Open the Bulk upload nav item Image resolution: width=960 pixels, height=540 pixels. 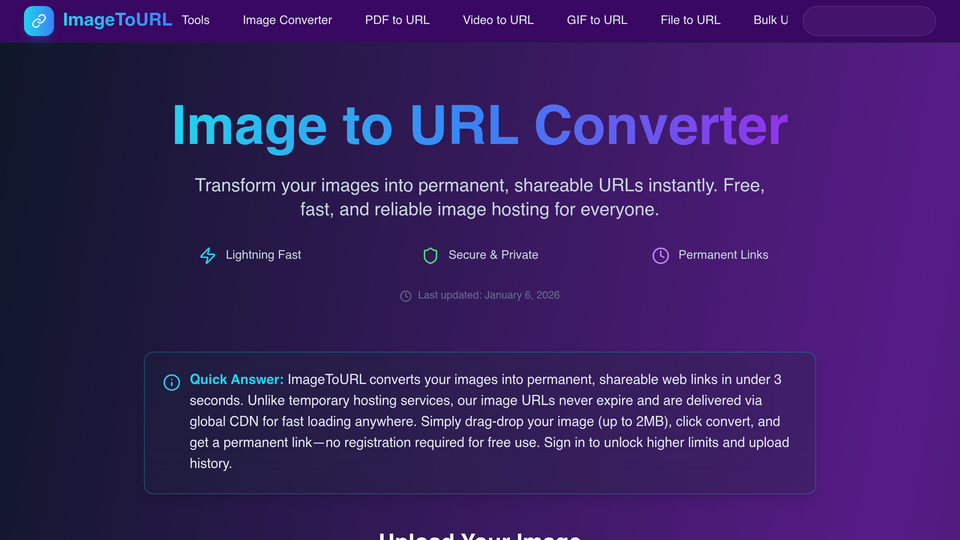[770, 20]
